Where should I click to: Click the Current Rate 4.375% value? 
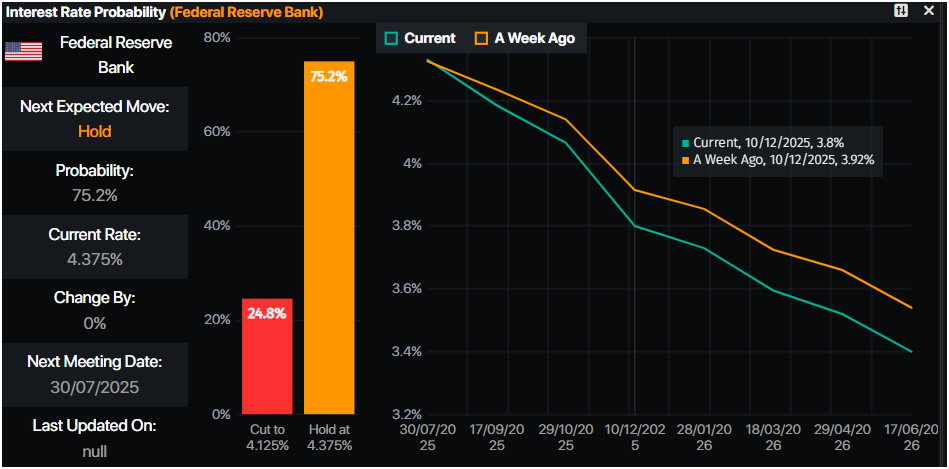(94, 259)
